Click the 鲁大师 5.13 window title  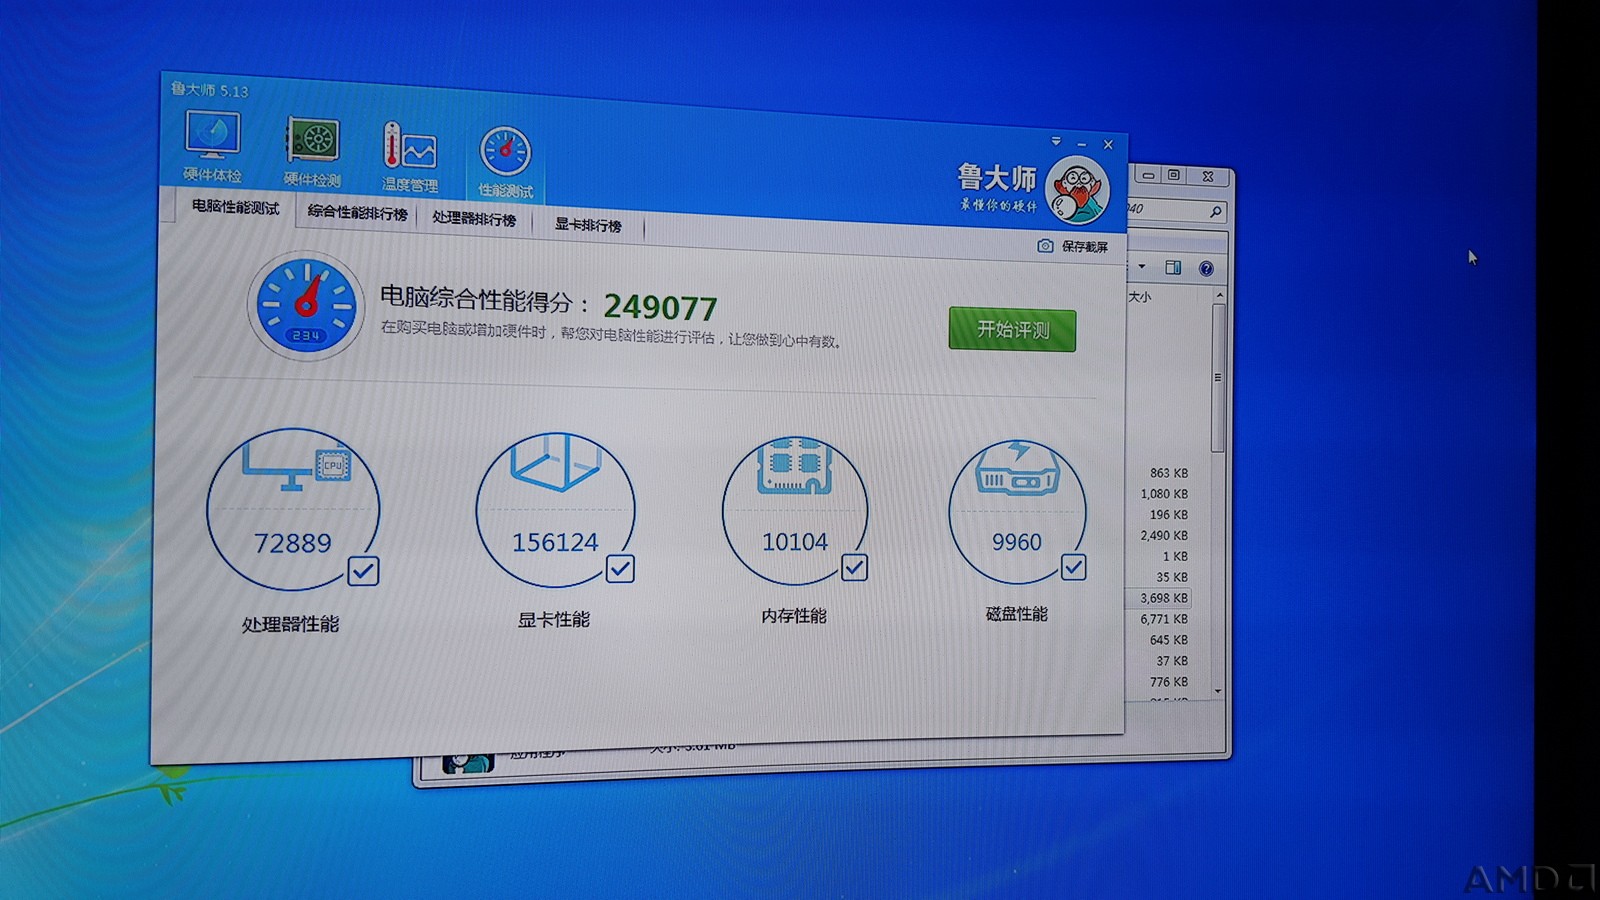pos(209,90)
